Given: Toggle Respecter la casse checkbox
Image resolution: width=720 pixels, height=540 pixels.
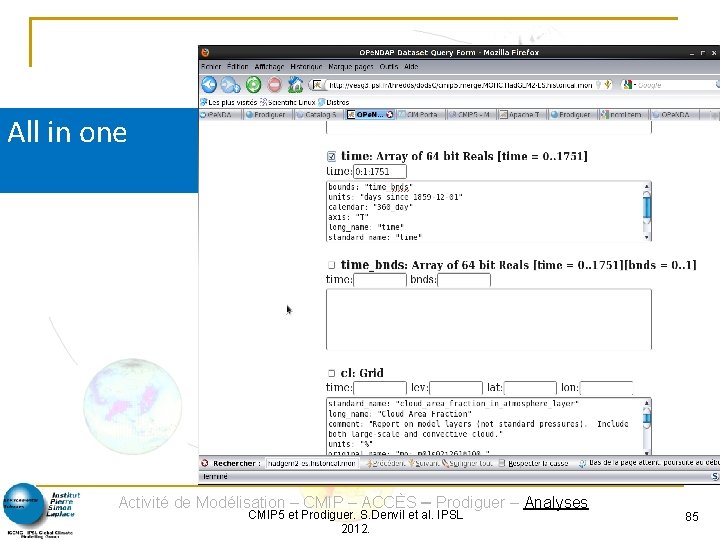Looking at the screenshot, I should [502, 463].
